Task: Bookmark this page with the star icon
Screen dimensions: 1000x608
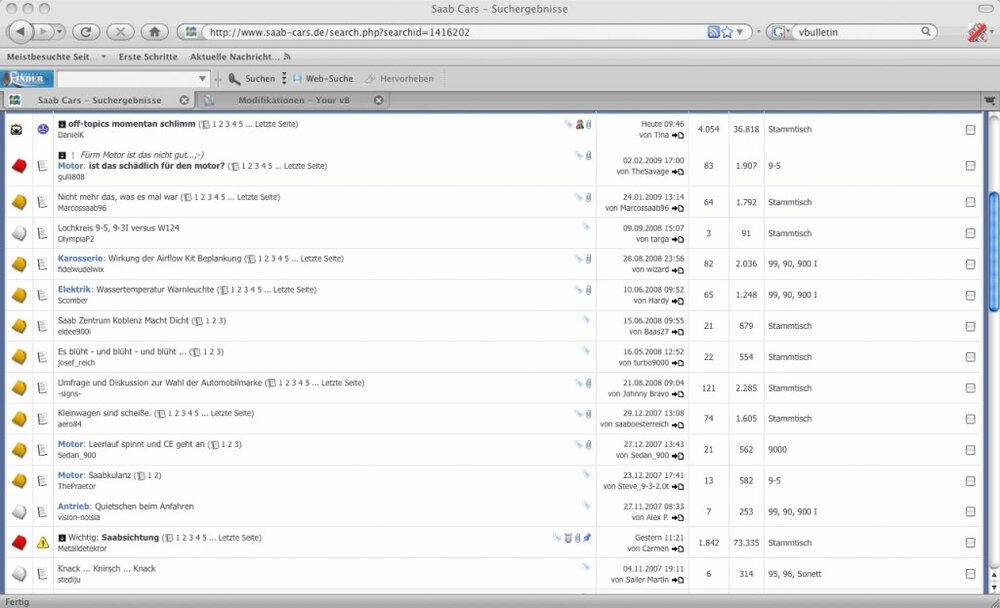Action: tap(726, 32)
